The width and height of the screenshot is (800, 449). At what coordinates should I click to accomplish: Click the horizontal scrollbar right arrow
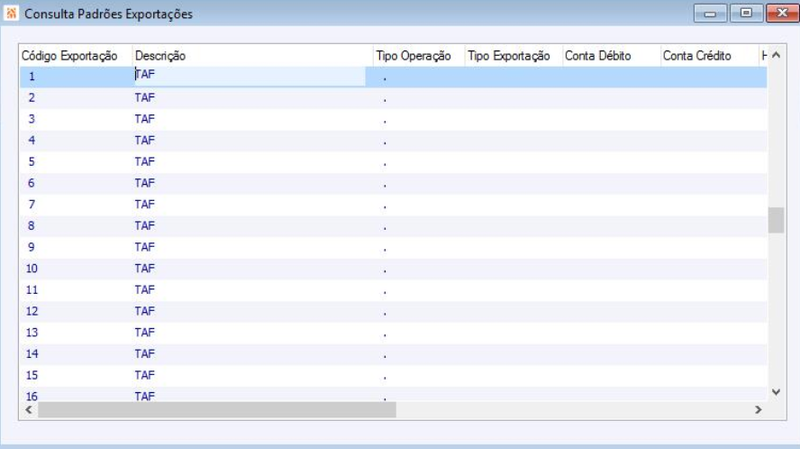[758, 410]
